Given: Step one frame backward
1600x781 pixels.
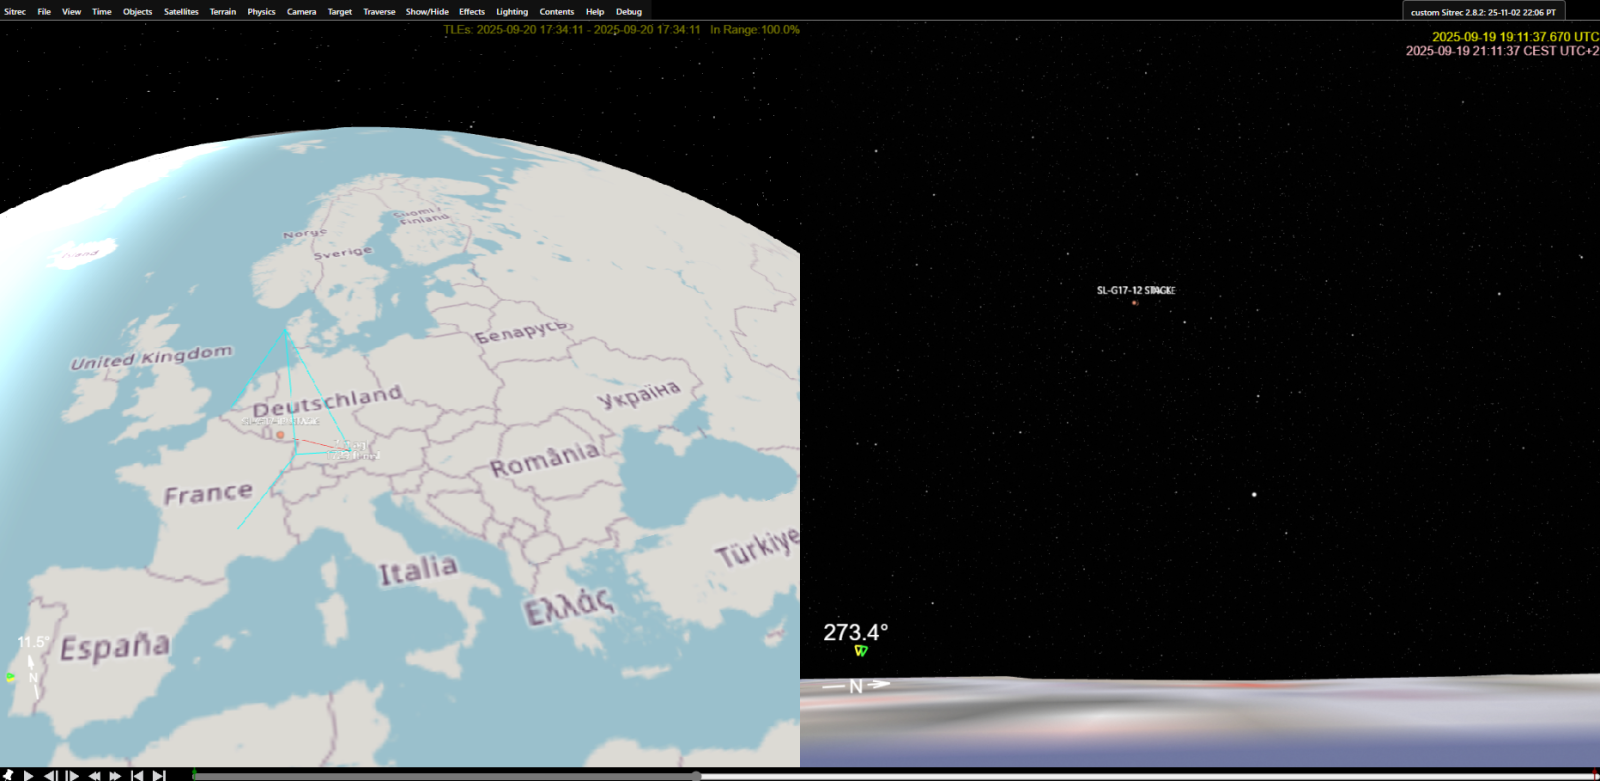Looking at the screenshot, I should pyautogui.click(x=50, y=775).
